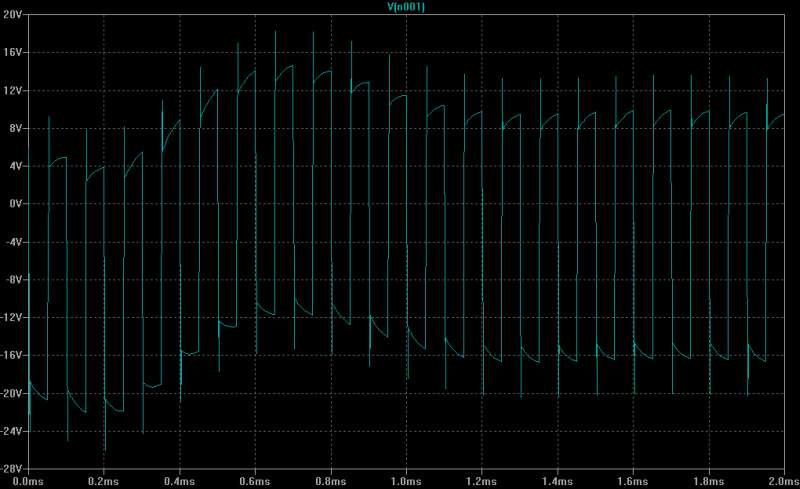Click the -12V vertical axis label
Viewport: 800px width, 489px height.
(12, 317)
